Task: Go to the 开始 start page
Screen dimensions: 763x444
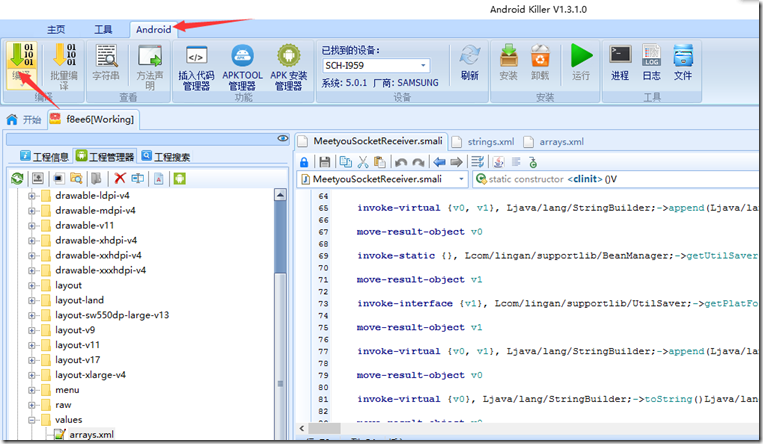Action: point(24,119)
